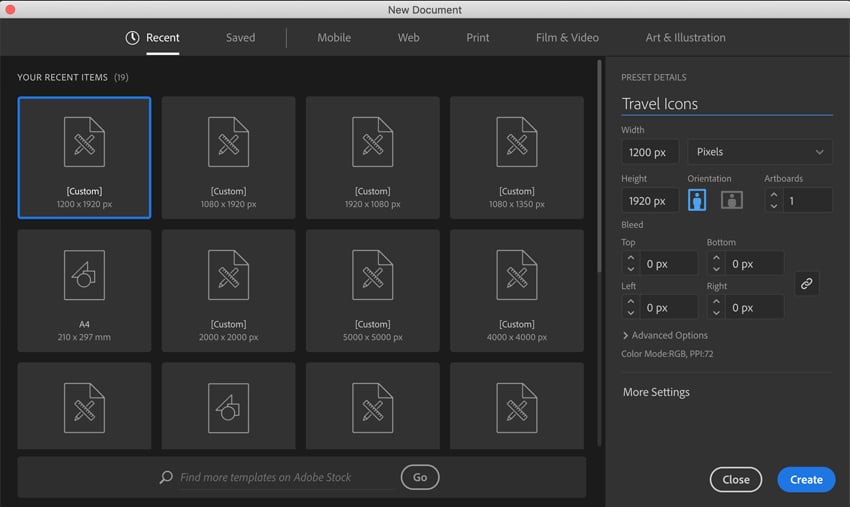Click the Bottom bleed value field

755,264
